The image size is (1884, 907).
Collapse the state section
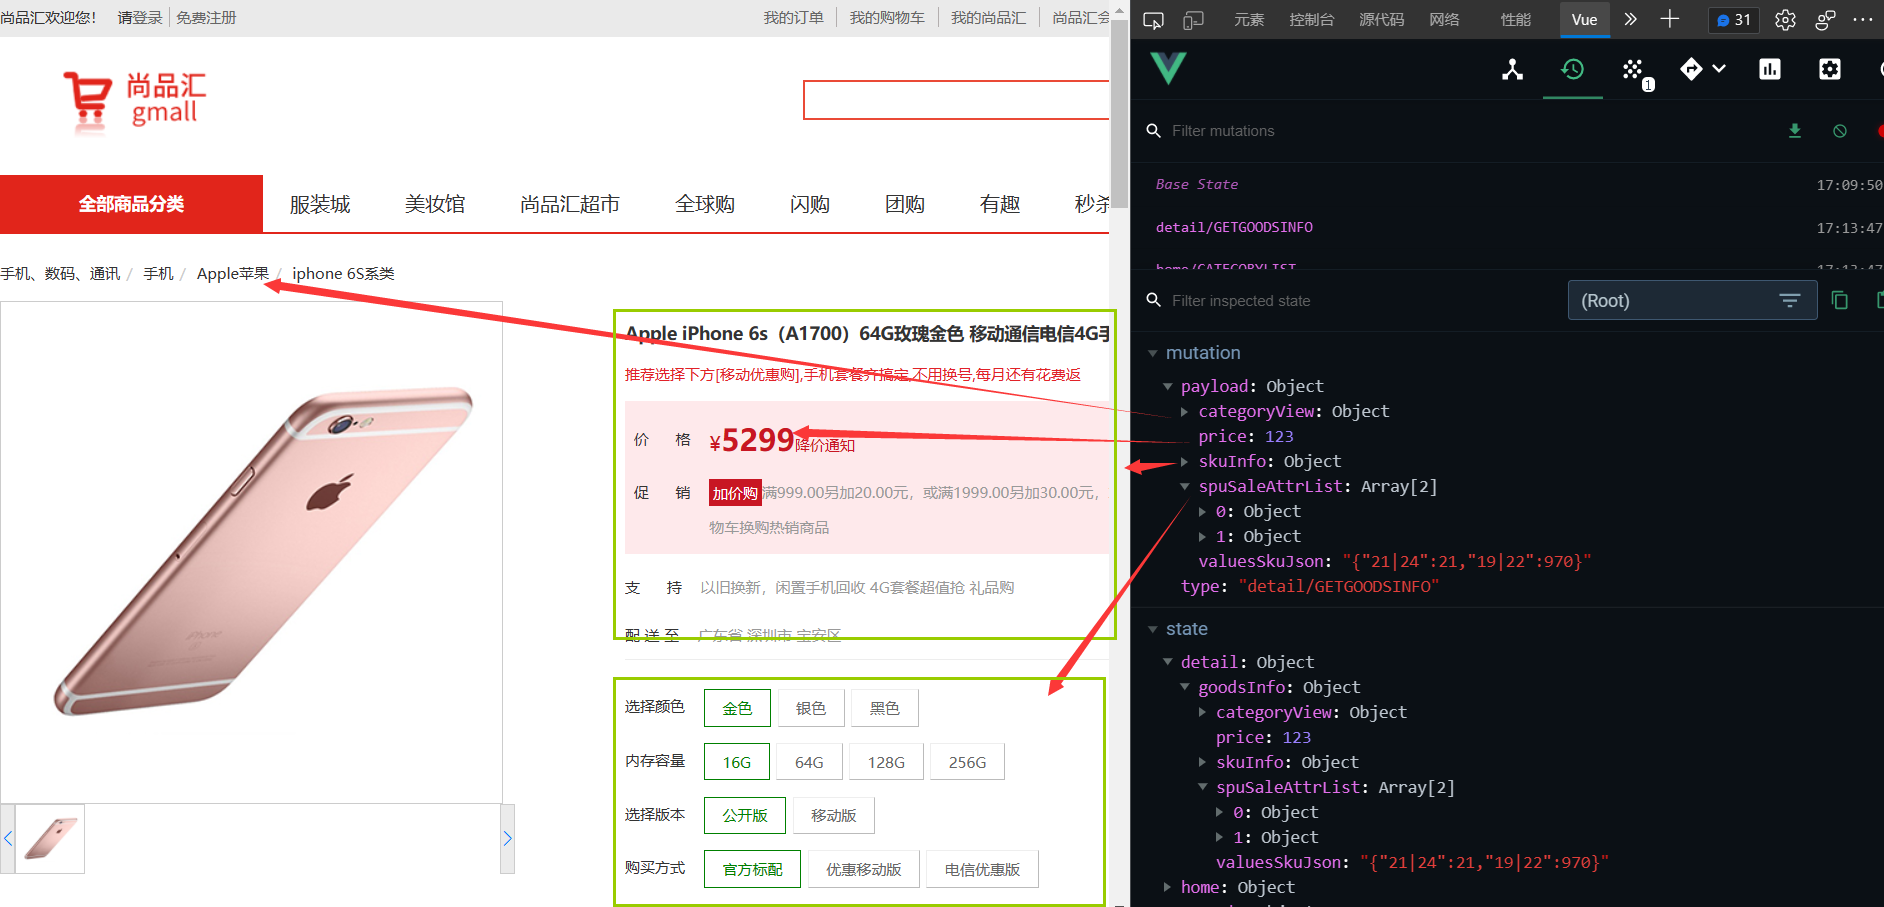coord(1152,629)
